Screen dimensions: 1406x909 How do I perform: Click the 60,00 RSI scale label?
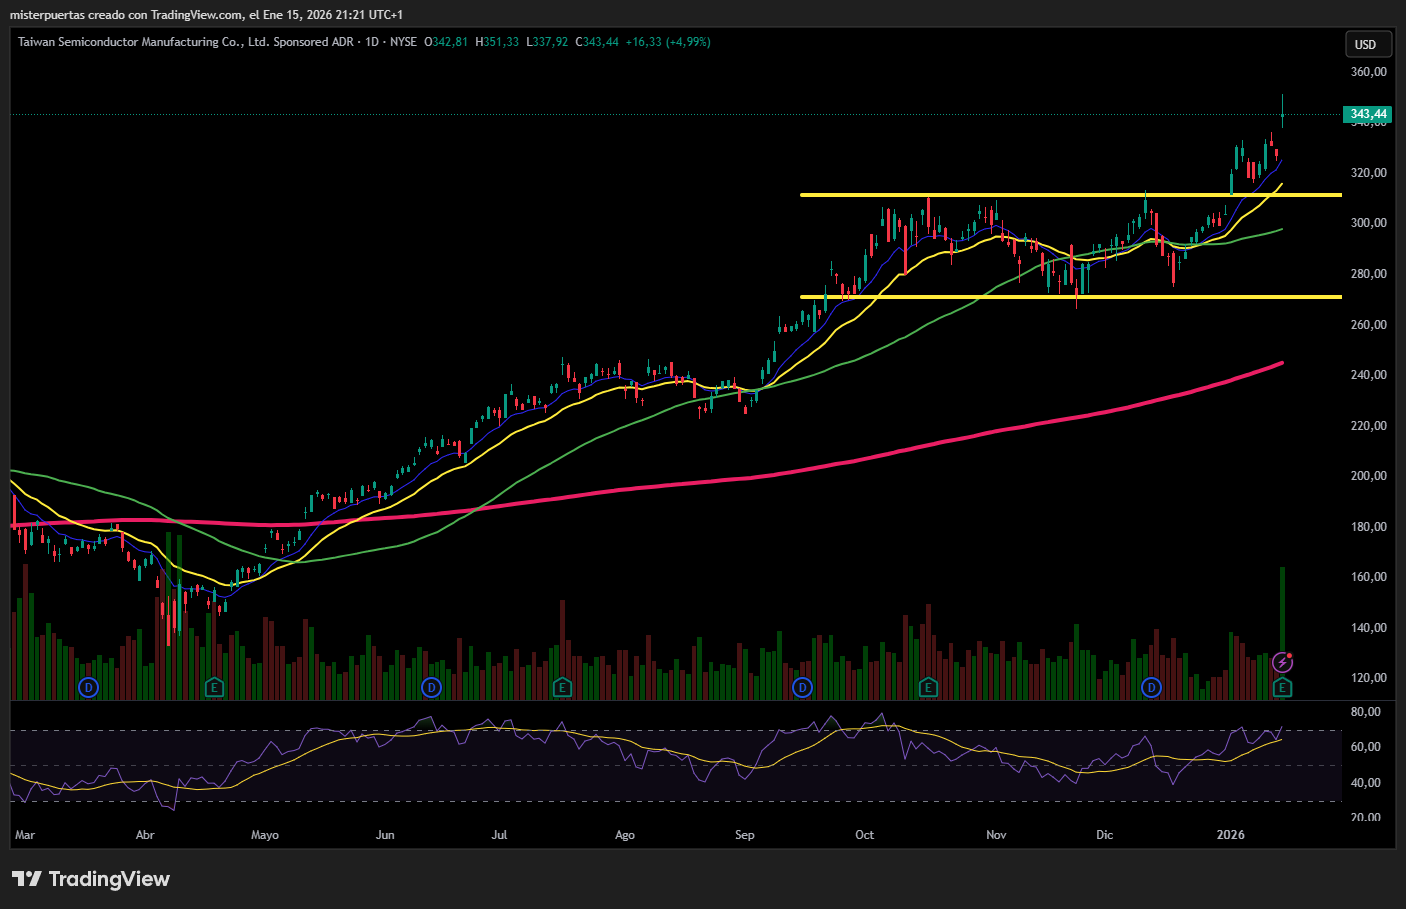coord(1365,747)
